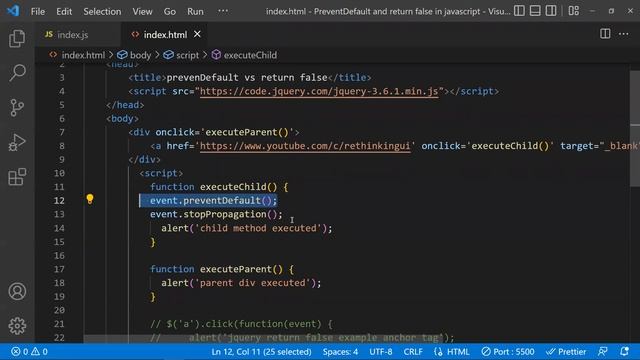This screenshot has width=640, height=360.
Task: Split the editor to the right
Action: click(x=605, y=34)
